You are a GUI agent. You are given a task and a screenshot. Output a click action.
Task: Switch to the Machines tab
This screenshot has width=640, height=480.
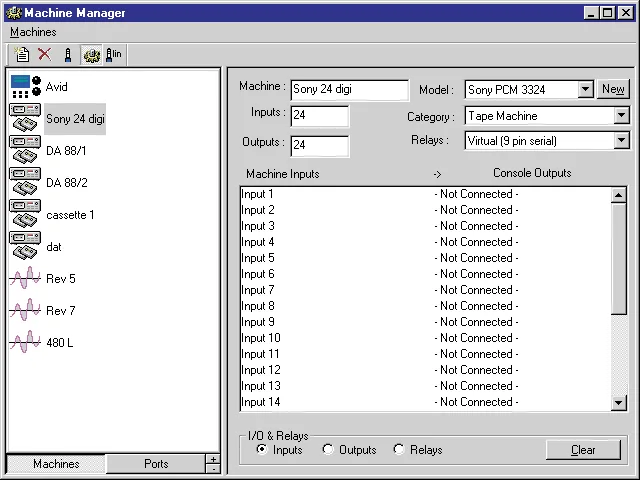pos(56,464)
